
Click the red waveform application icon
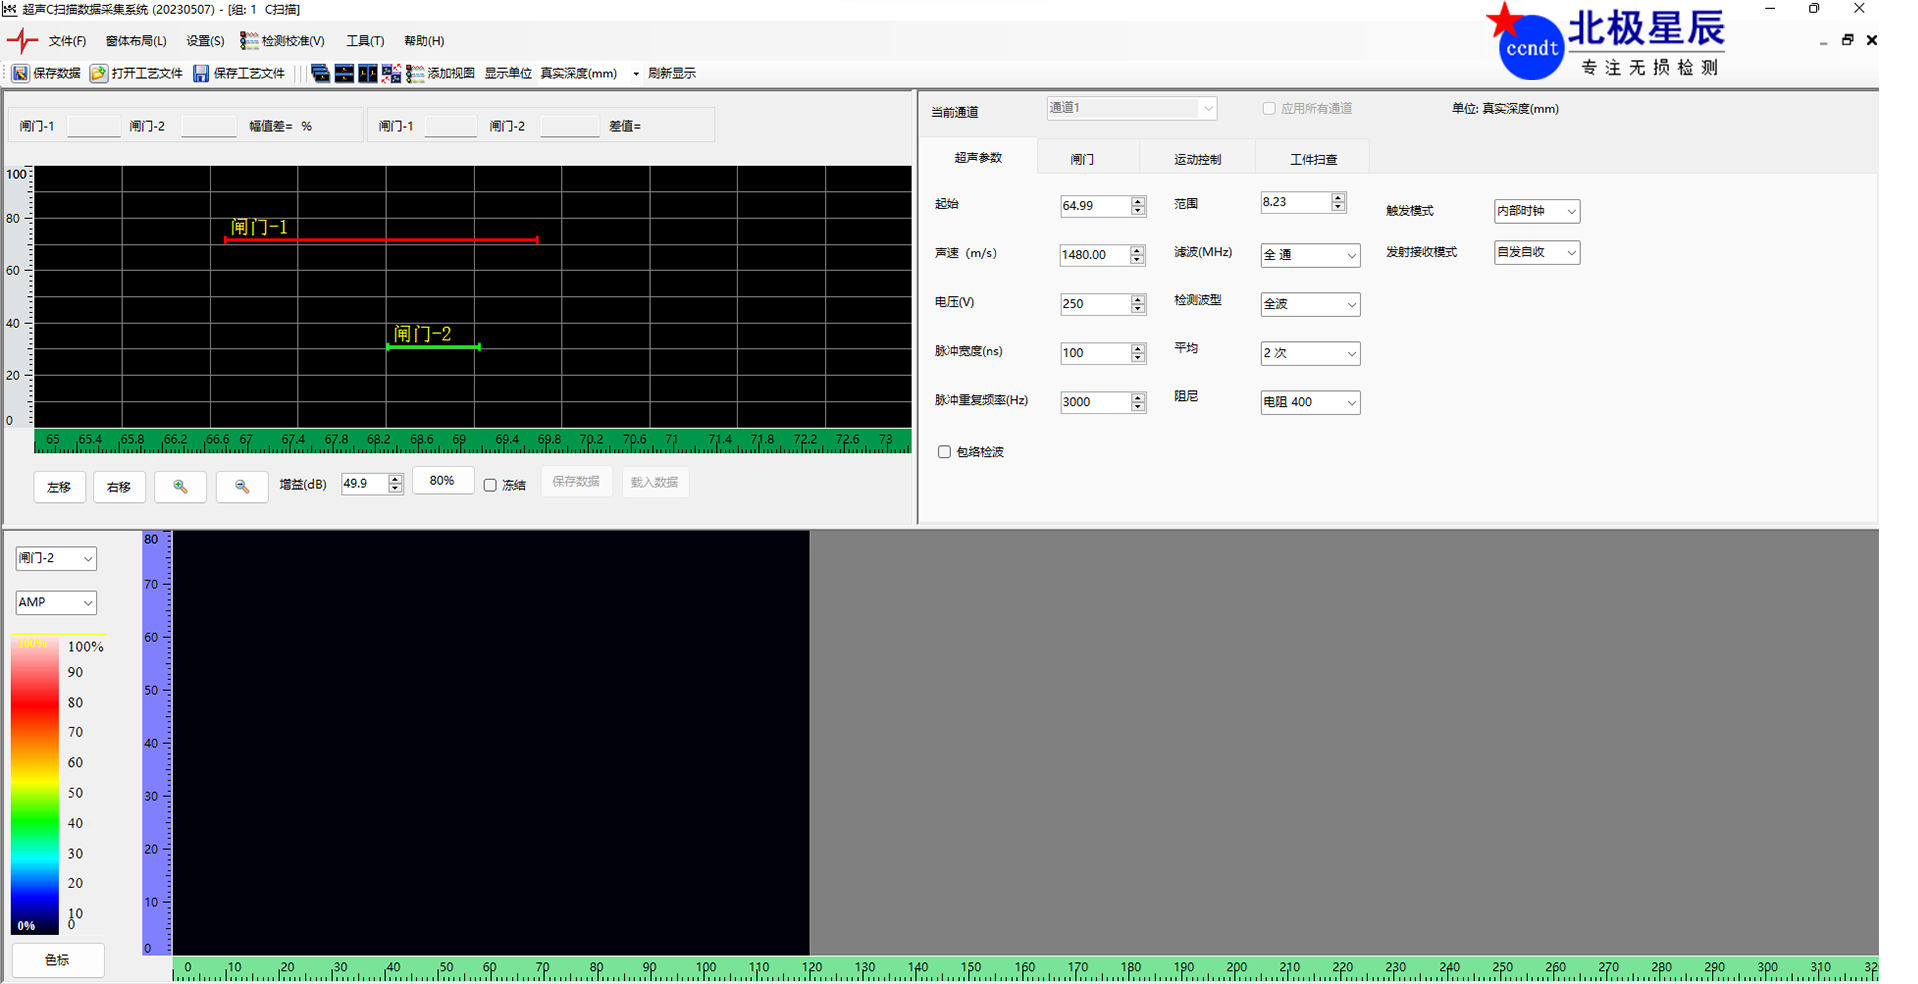point(22,41)
